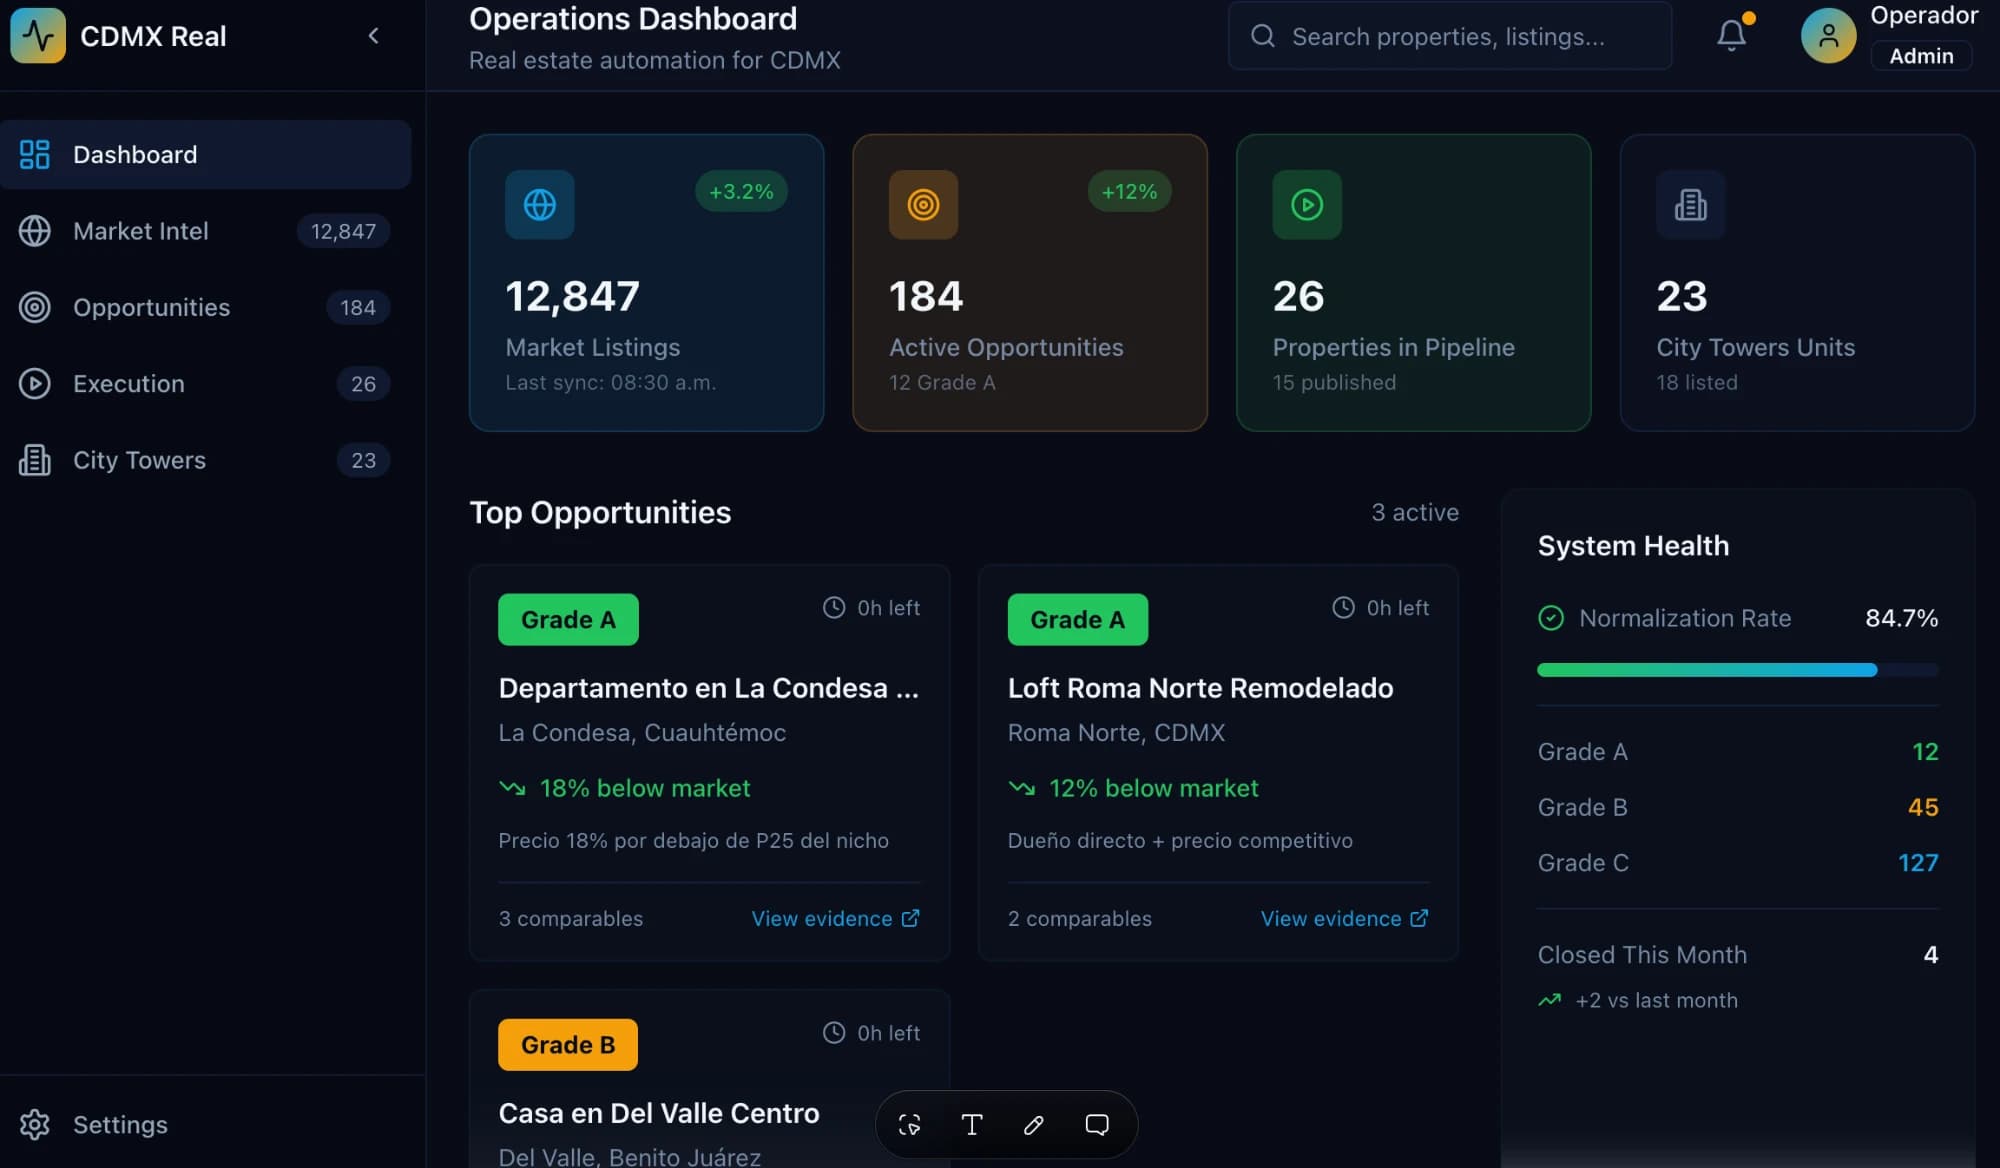Click the 26 badge beside Execution
The image size is (2000, 1168).
pos(363,383)
